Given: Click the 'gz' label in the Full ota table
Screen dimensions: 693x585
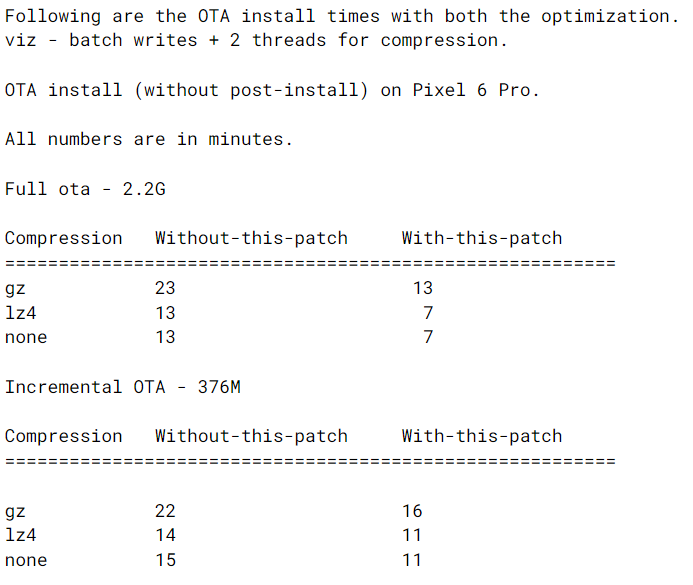Looking at the screenshot, I should 15,288.
